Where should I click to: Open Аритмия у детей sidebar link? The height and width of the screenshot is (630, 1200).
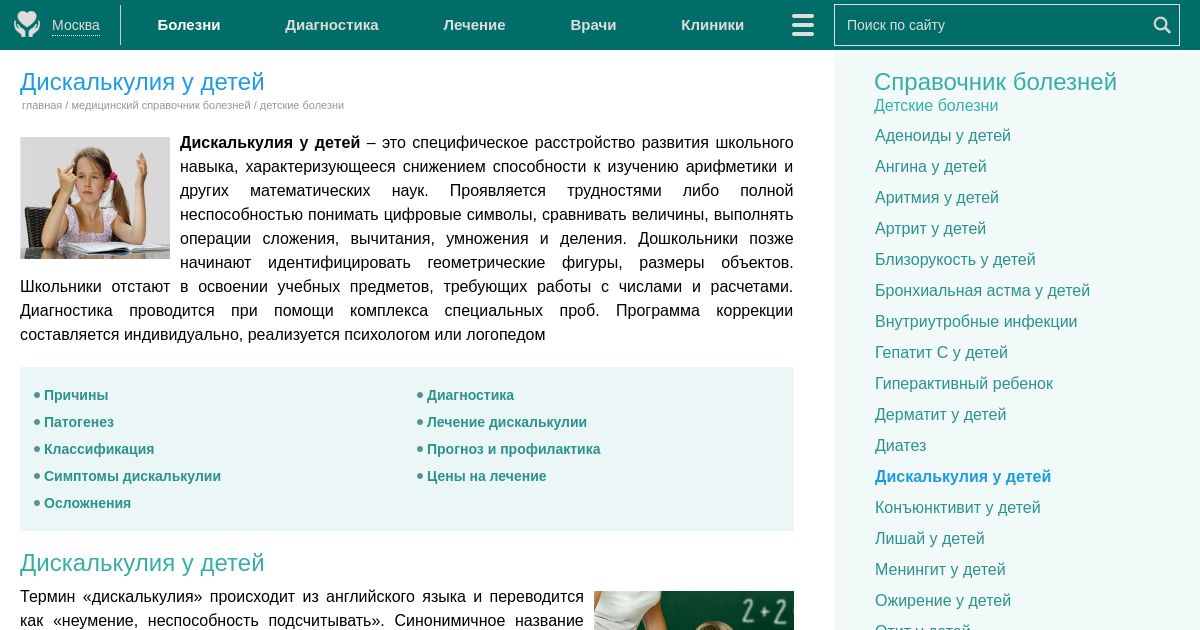pyautogui.click(x=937, y=197)
